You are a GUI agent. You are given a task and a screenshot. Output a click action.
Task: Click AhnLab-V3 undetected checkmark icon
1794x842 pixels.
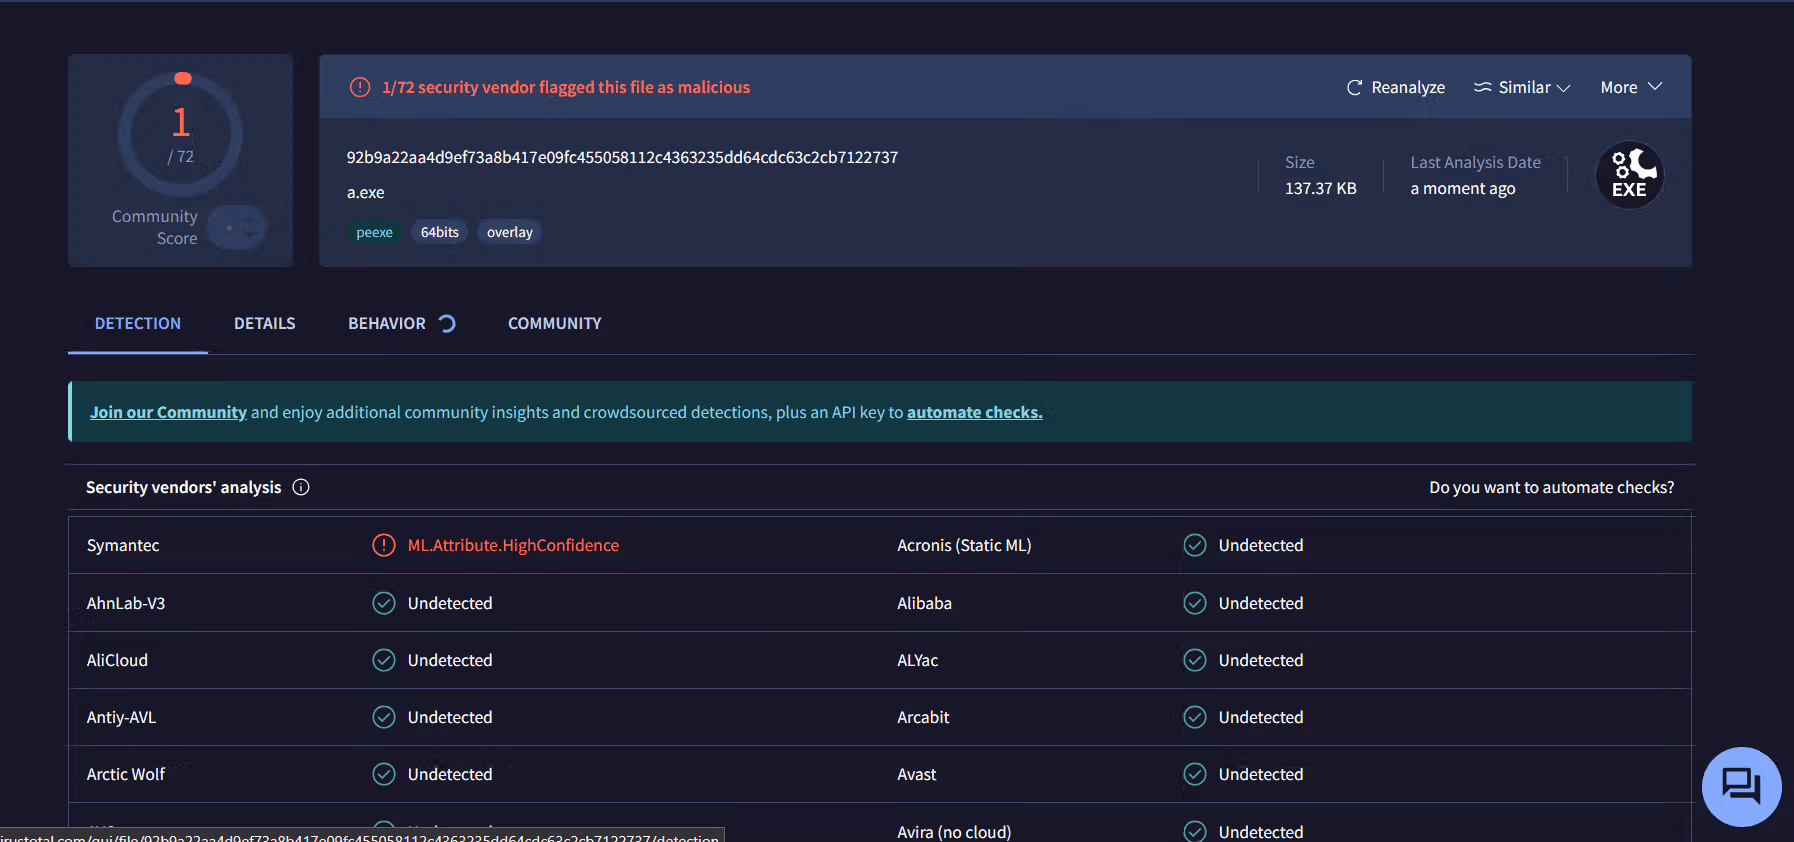(384, 603)
